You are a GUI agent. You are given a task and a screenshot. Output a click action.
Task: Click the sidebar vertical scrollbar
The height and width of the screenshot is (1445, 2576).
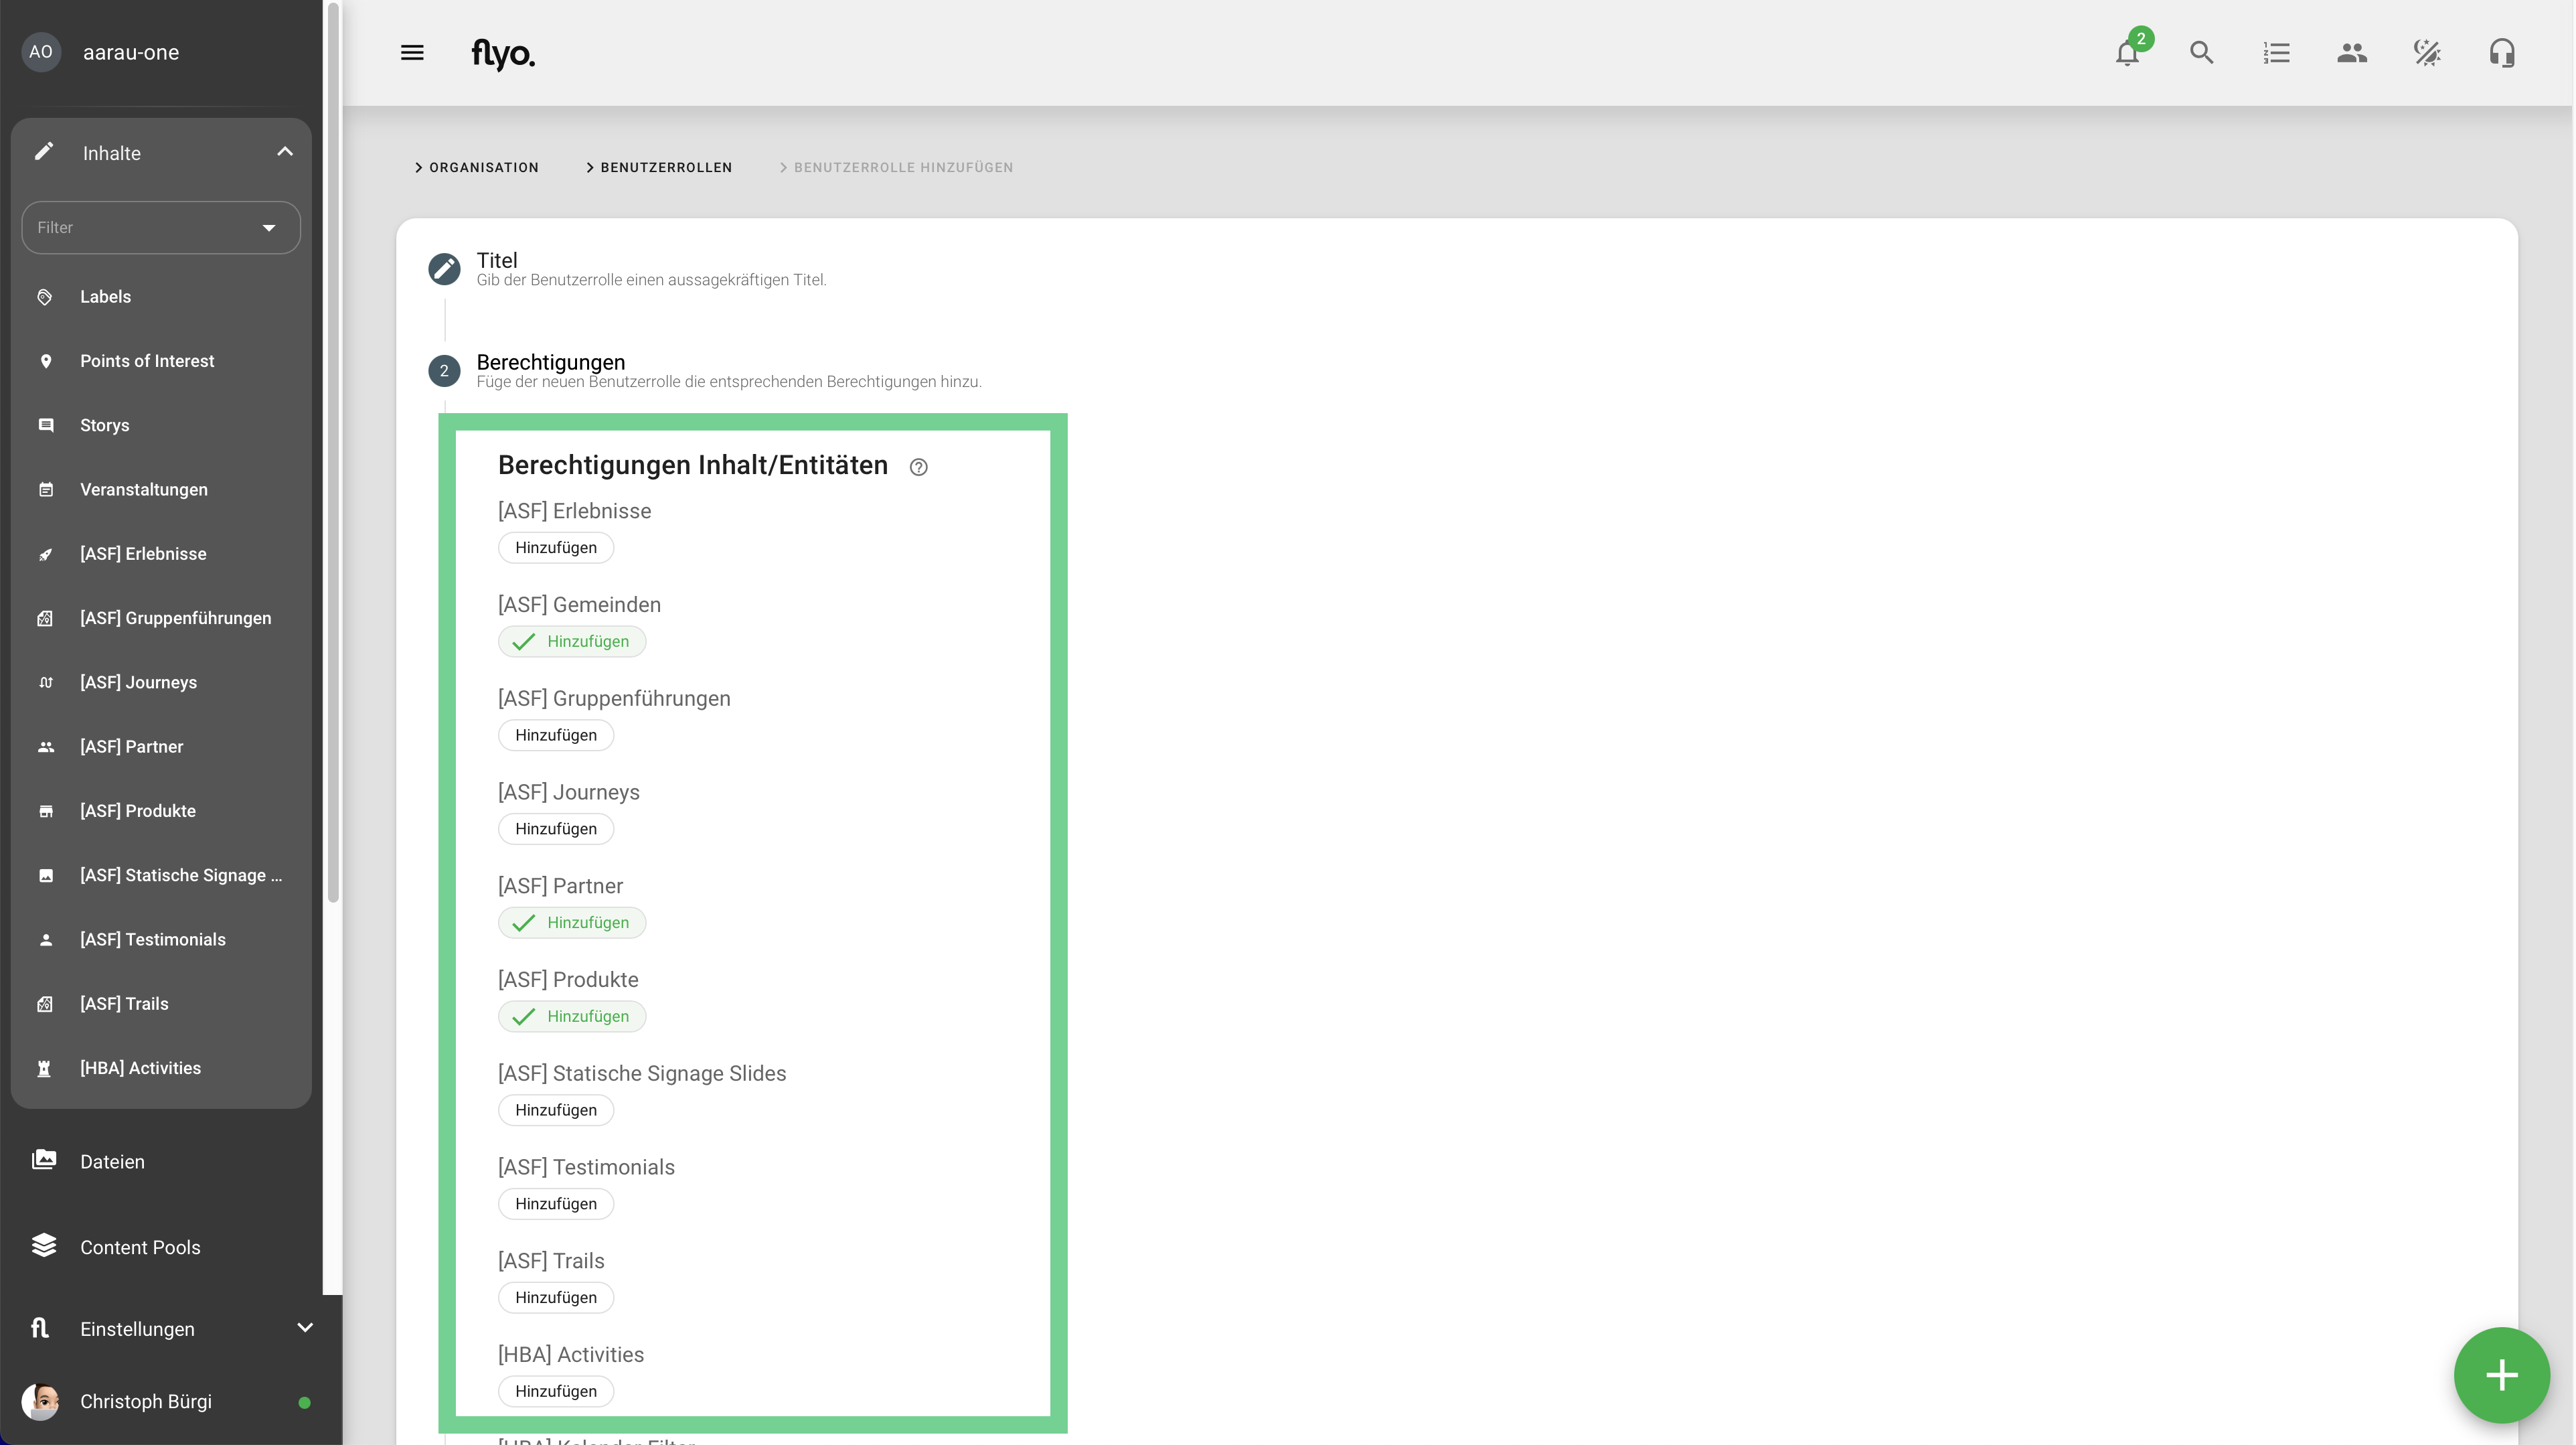tap(333, 450)
